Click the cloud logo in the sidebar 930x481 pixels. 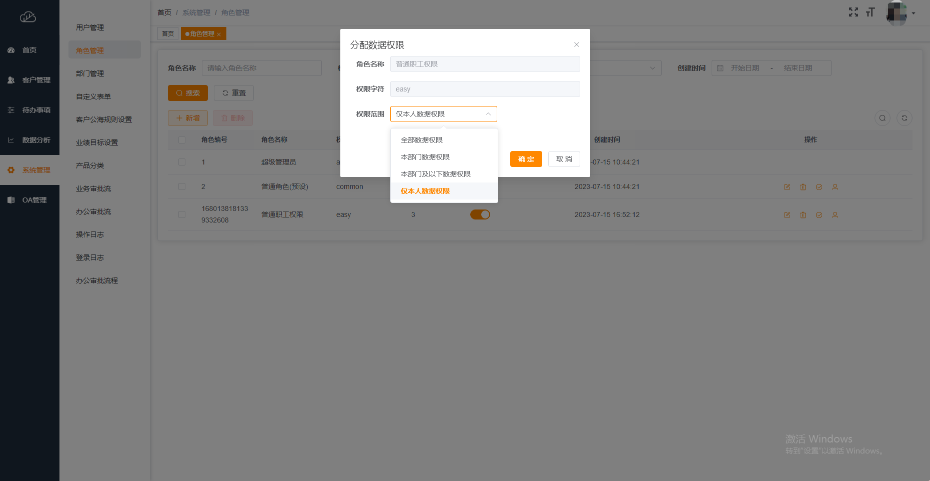coord(28,17)
